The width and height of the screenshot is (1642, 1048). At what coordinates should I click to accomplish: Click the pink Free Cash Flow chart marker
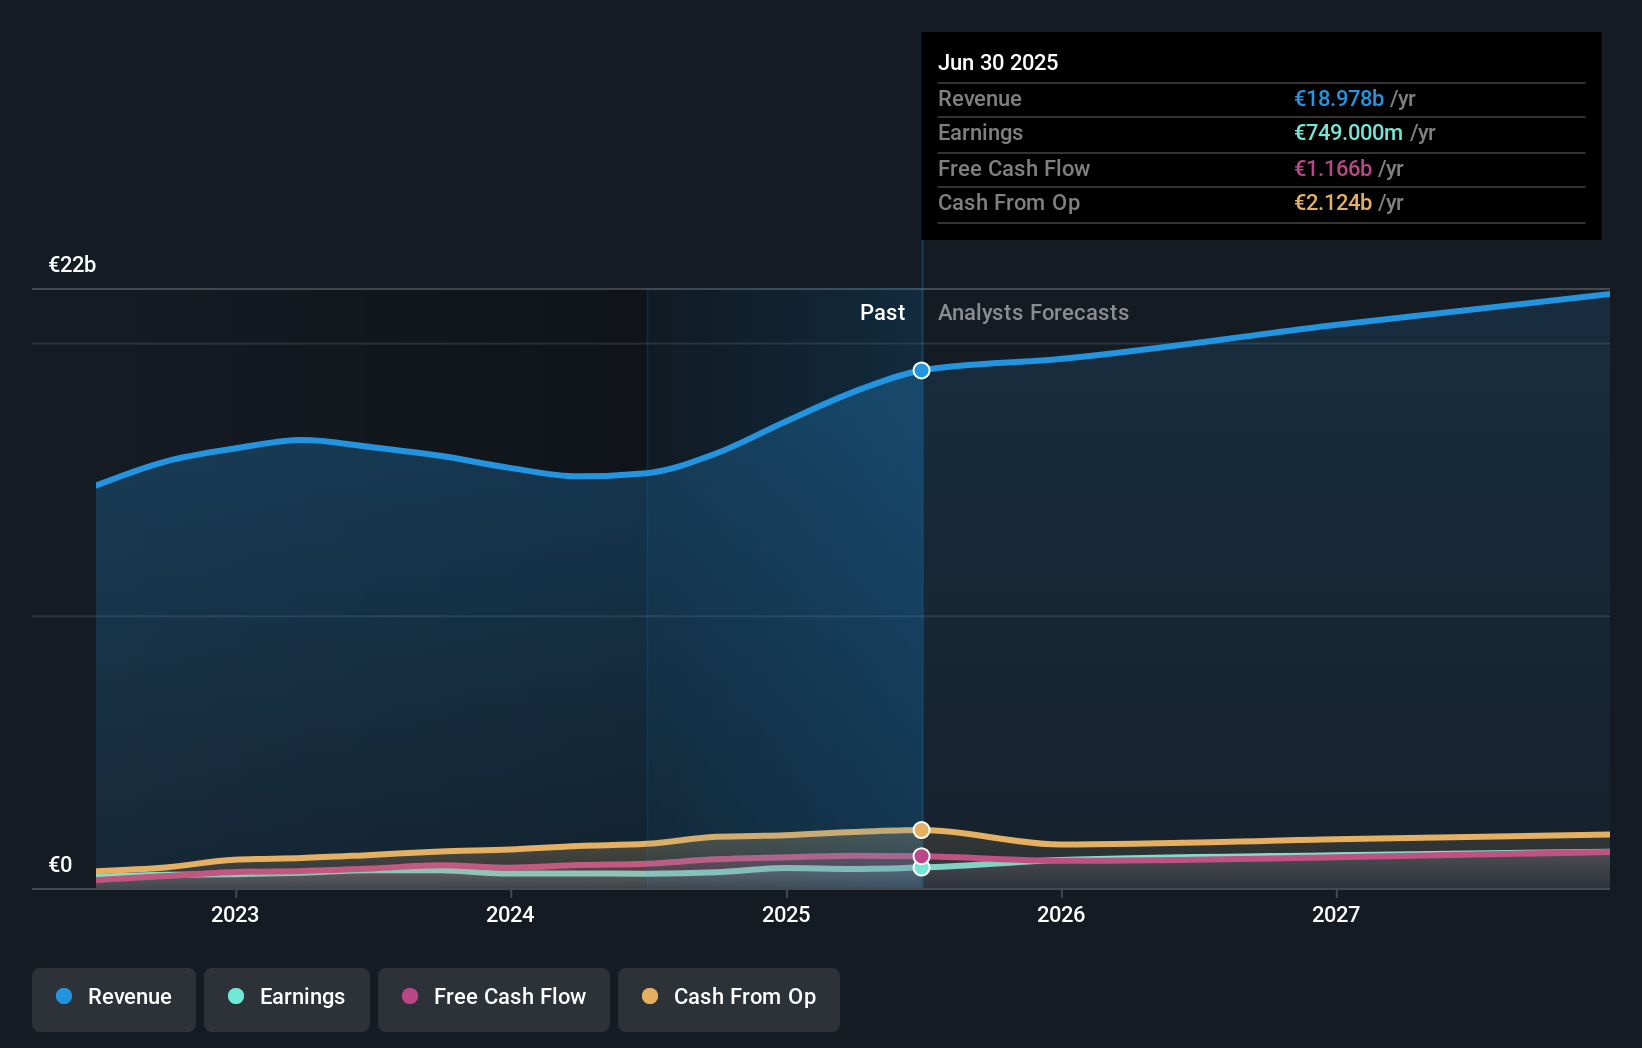pyautogui.click(x=921, y=854)
